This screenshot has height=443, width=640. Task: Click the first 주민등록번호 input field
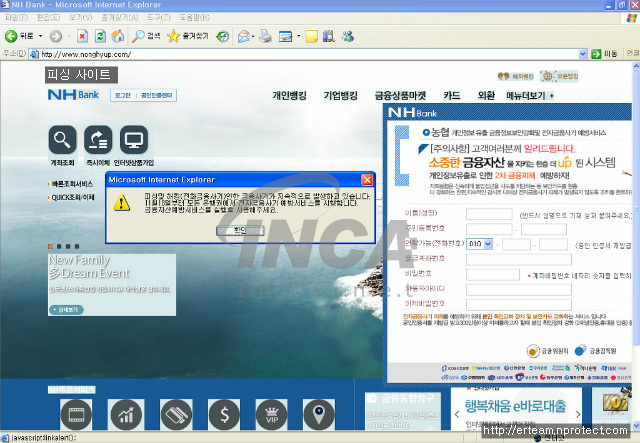(489, 229)
